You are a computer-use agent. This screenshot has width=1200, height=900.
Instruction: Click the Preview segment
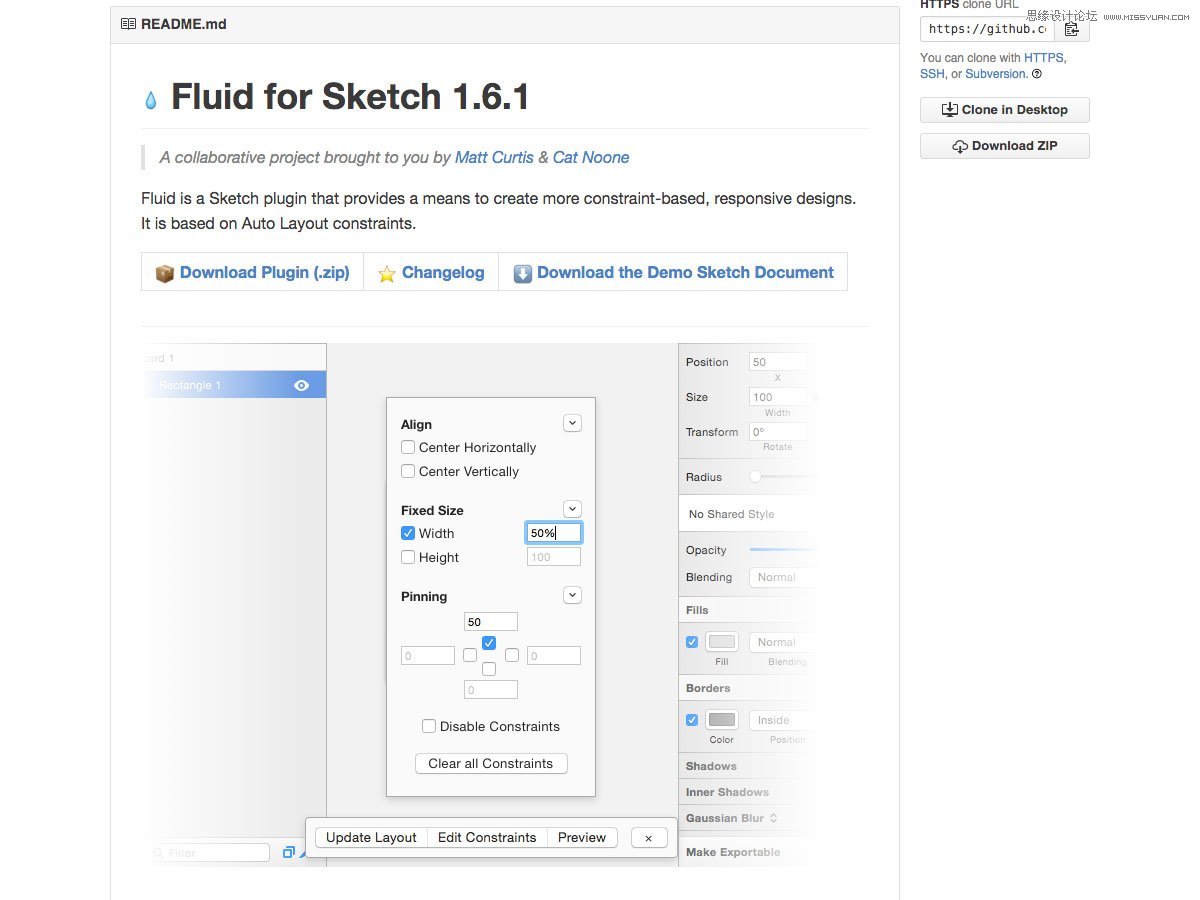click(x=582, y=837)
